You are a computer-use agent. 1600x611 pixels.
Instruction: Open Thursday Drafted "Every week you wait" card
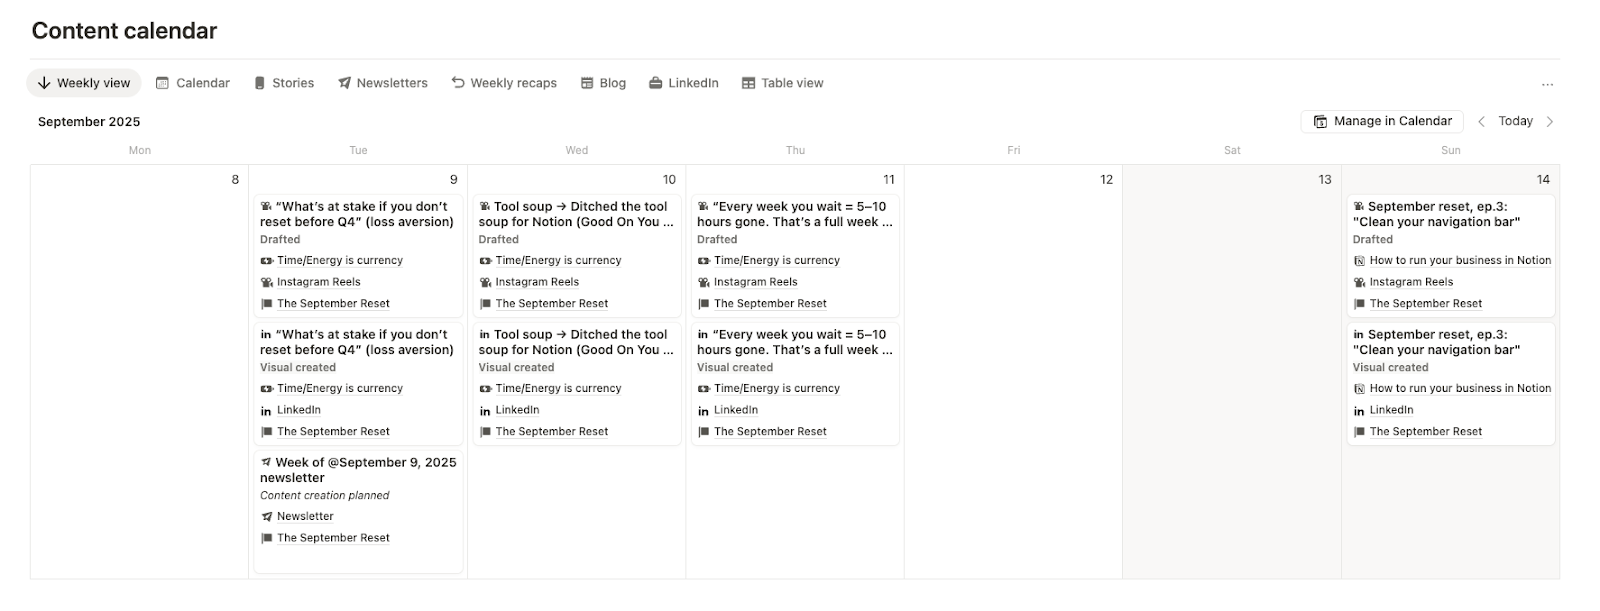click(x=795, y=255)
